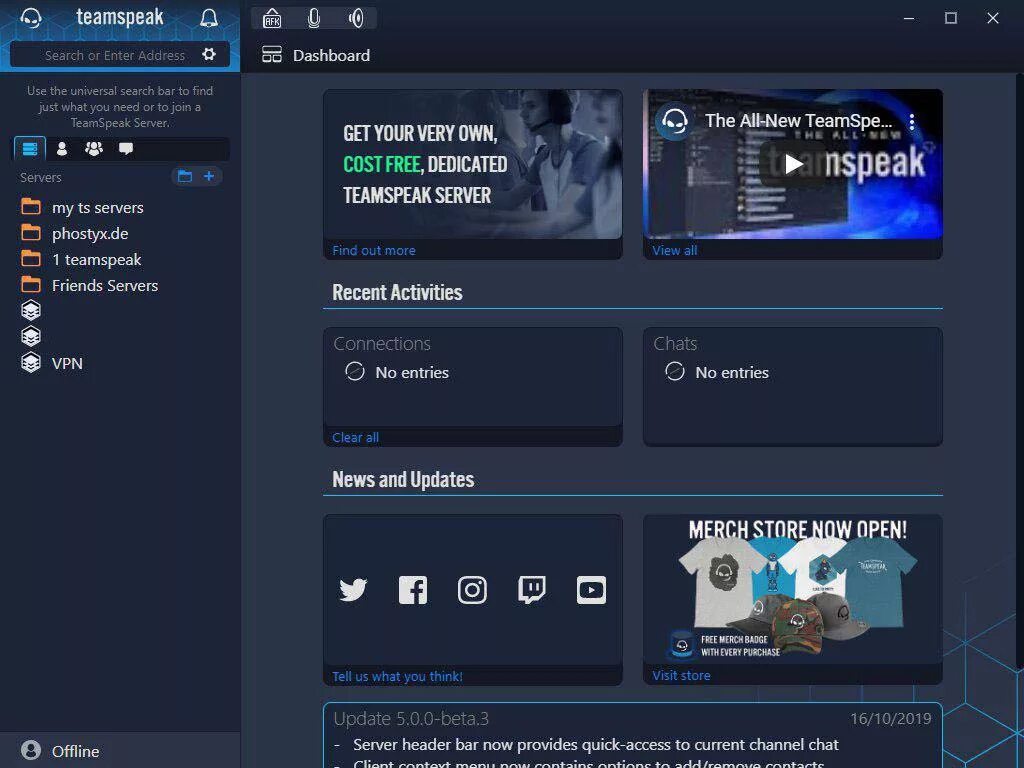The width and height of the screenshot is (1024, 768).
Task: Select the second unnamed server bookmark
Action: [31, 336]
